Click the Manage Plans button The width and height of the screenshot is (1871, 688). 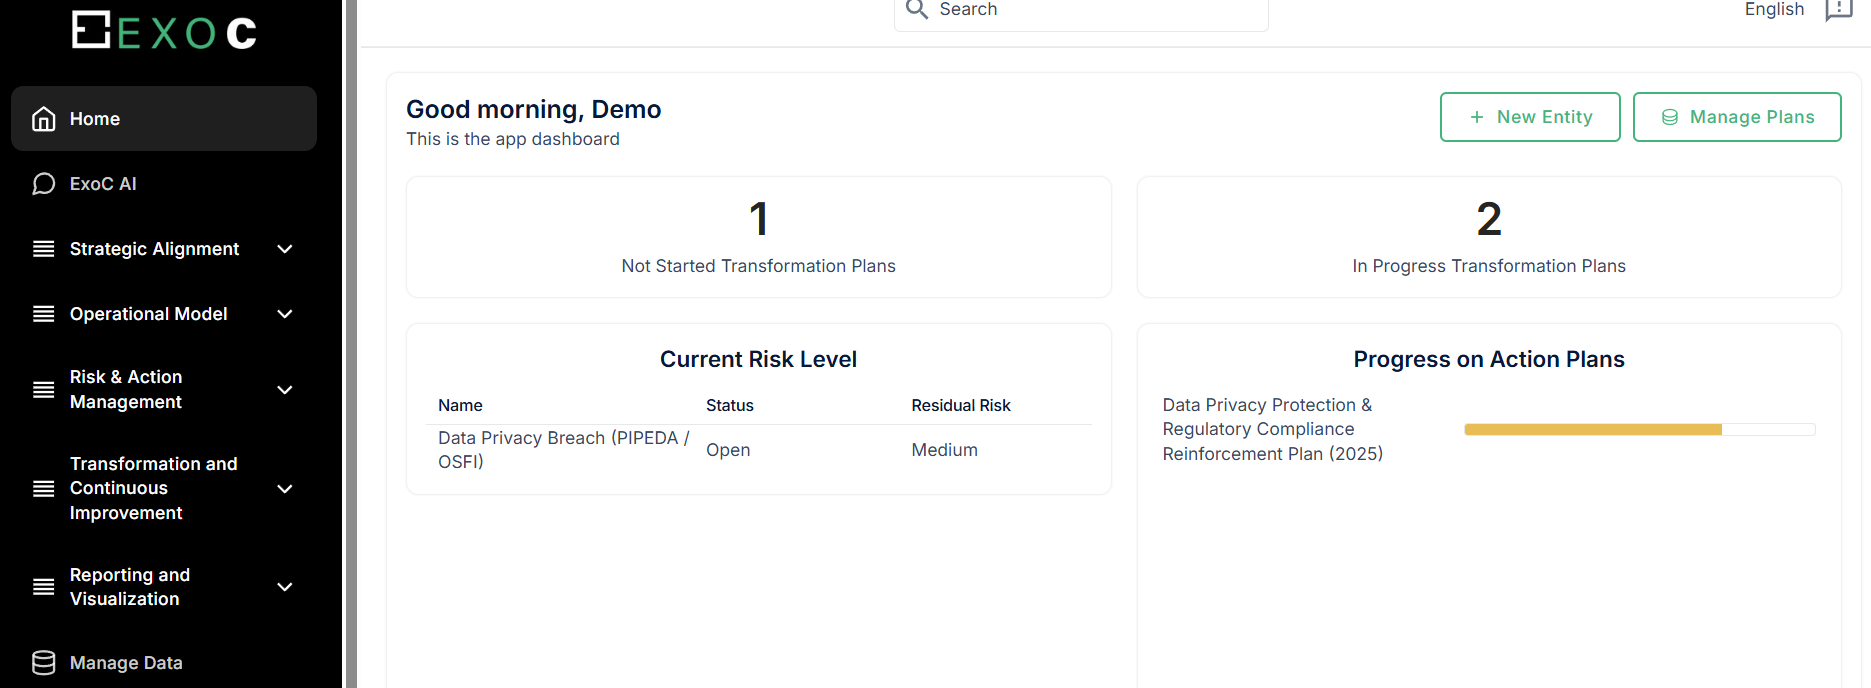[1736, 117]
